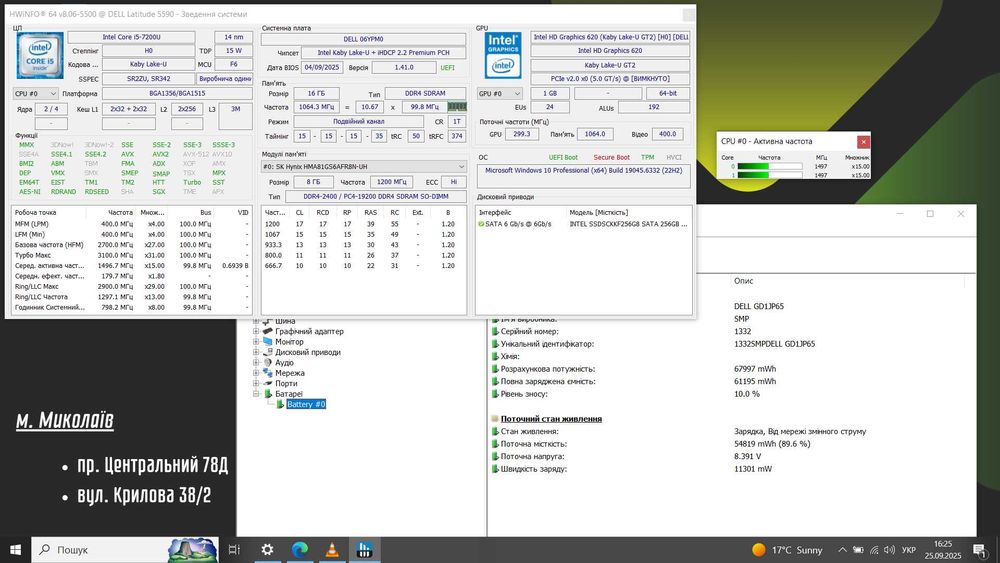
Task: Click the Пошук taskbar search box
Action: click(124, 550)
